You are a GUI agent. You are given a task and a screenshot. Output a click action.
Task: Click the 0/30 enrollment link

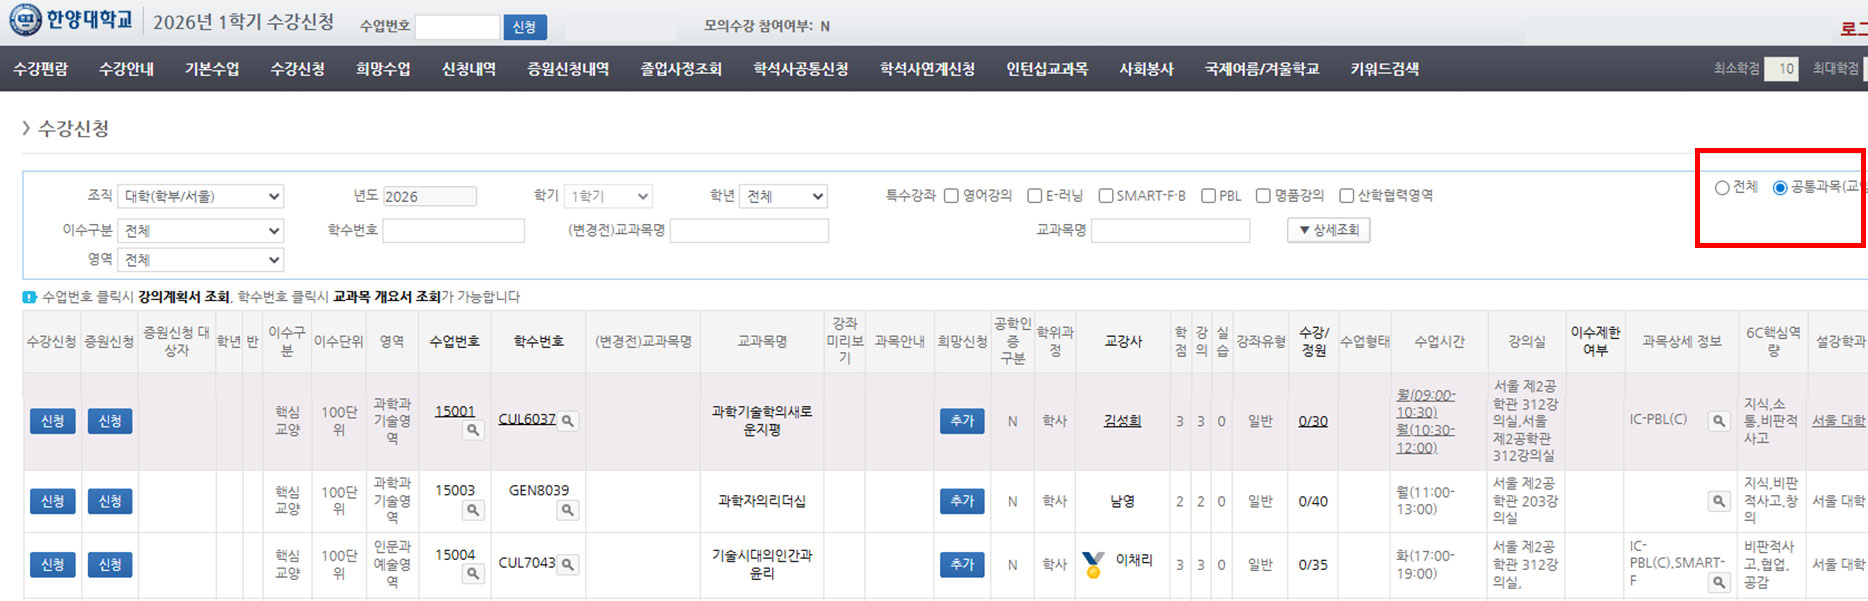[x=1313, y=421]
